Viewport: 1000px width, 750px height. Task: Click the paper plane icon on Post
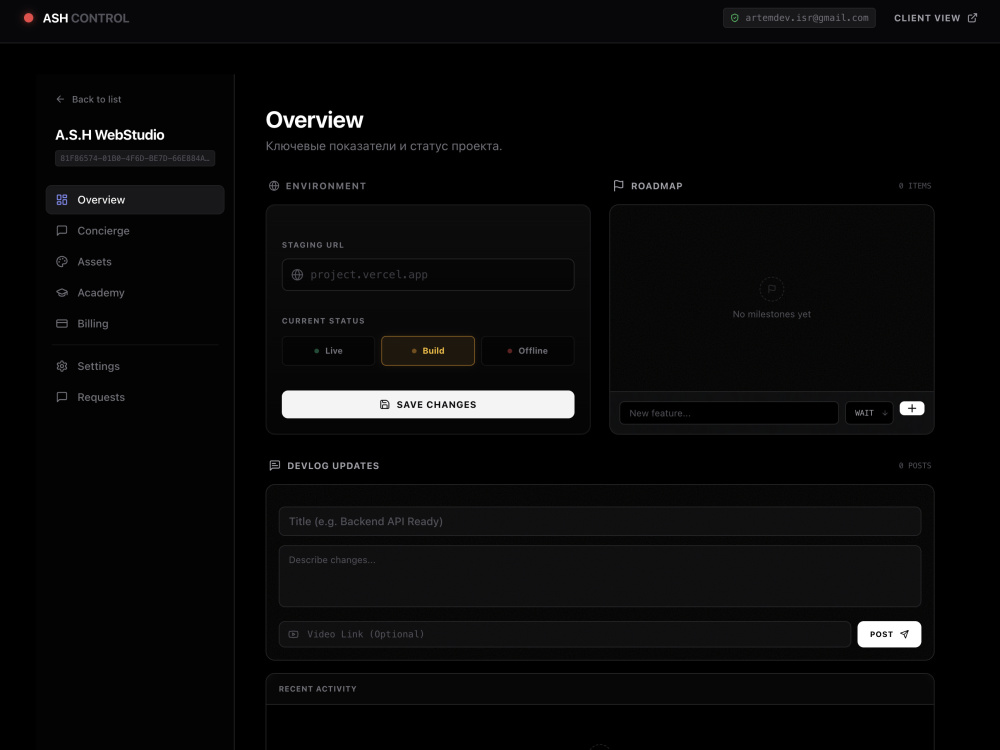tap(904, 634)
